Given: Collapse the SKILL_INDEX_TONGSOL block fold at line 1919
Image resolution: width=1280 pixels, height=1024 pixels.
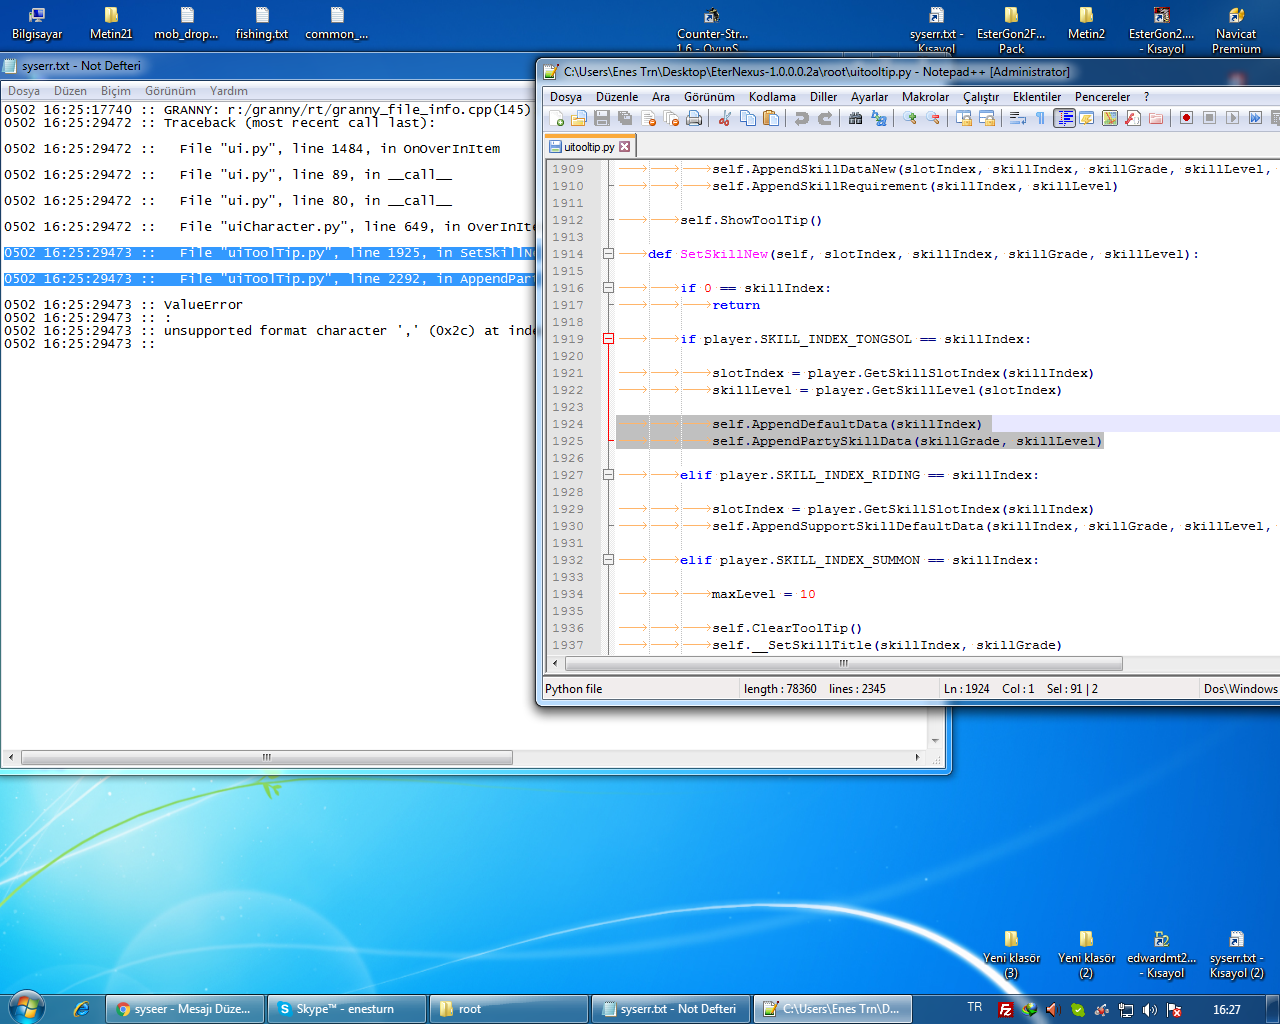Looking at the screenshot, I should click(608, 339).
